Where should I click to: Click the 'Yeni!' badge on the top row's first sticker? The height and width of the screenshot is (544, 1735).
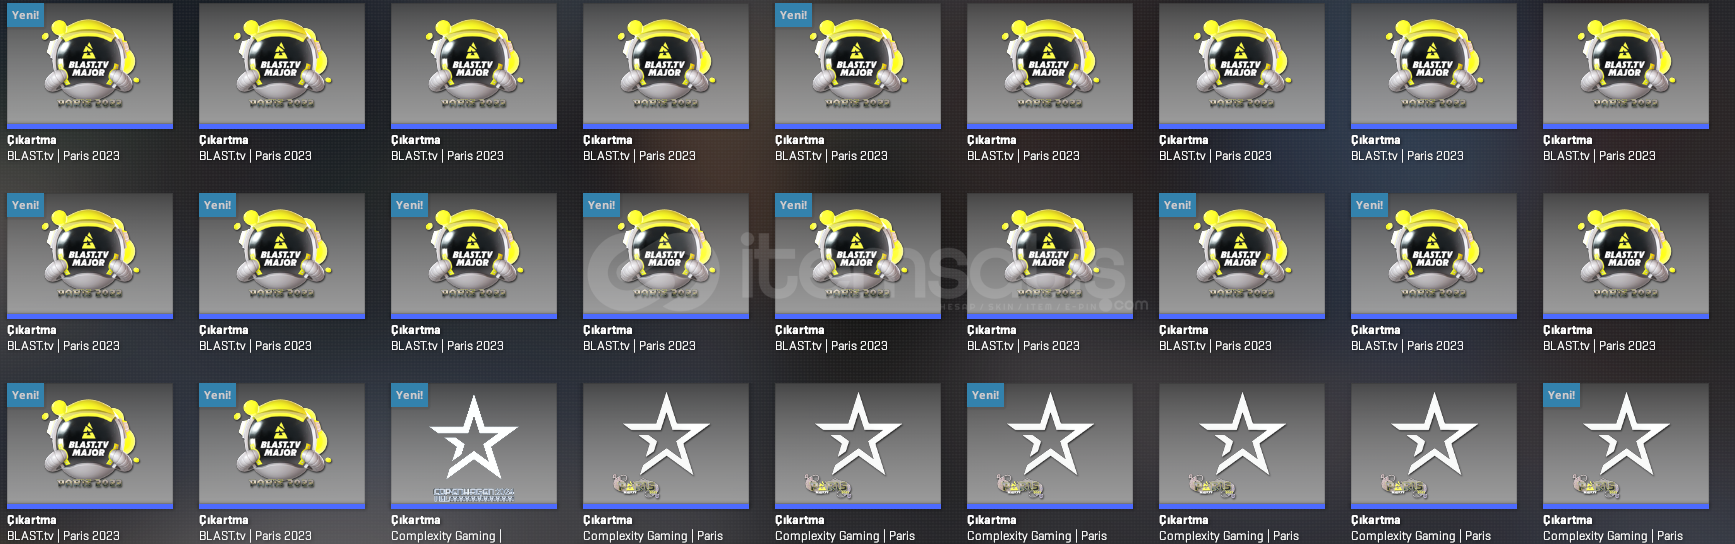[25, 15]
